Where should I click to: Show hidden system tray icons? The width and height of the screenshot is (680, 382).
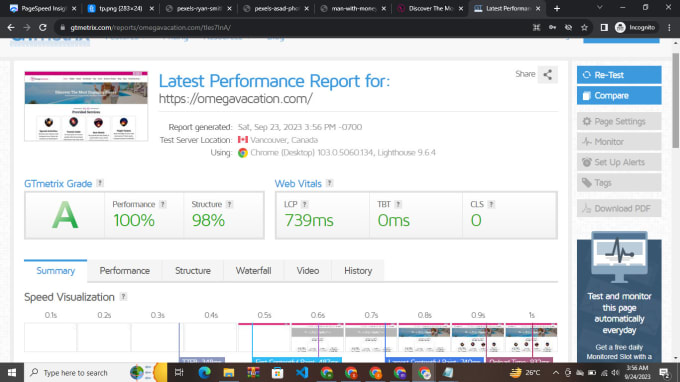point(556,372)
